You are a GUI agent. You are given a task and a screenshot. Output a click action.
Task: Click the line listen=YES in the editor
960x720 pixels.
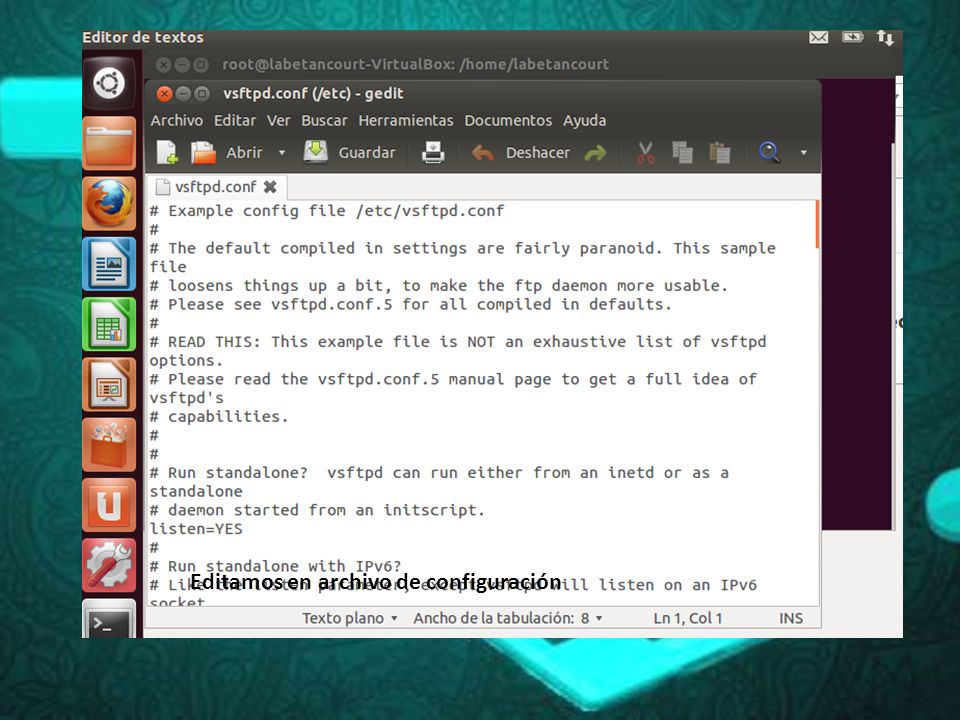[196, 529]
